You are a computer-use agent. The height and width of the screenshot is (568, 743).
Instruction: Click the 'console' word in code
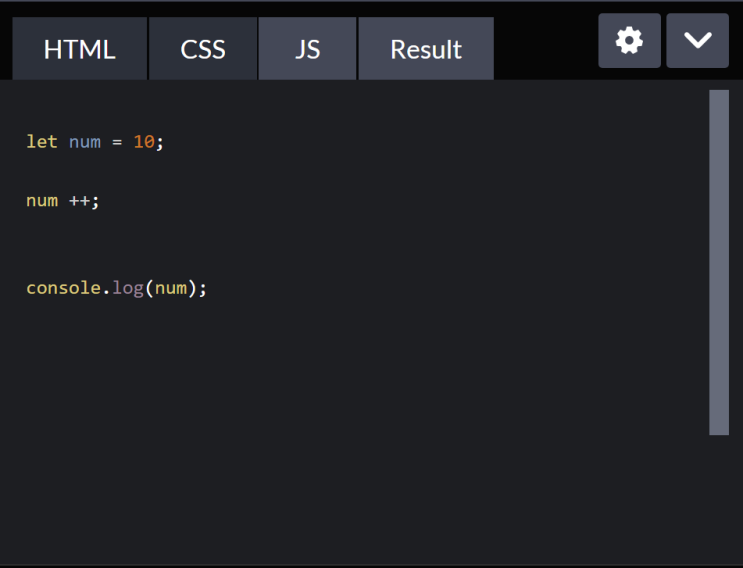63,288
